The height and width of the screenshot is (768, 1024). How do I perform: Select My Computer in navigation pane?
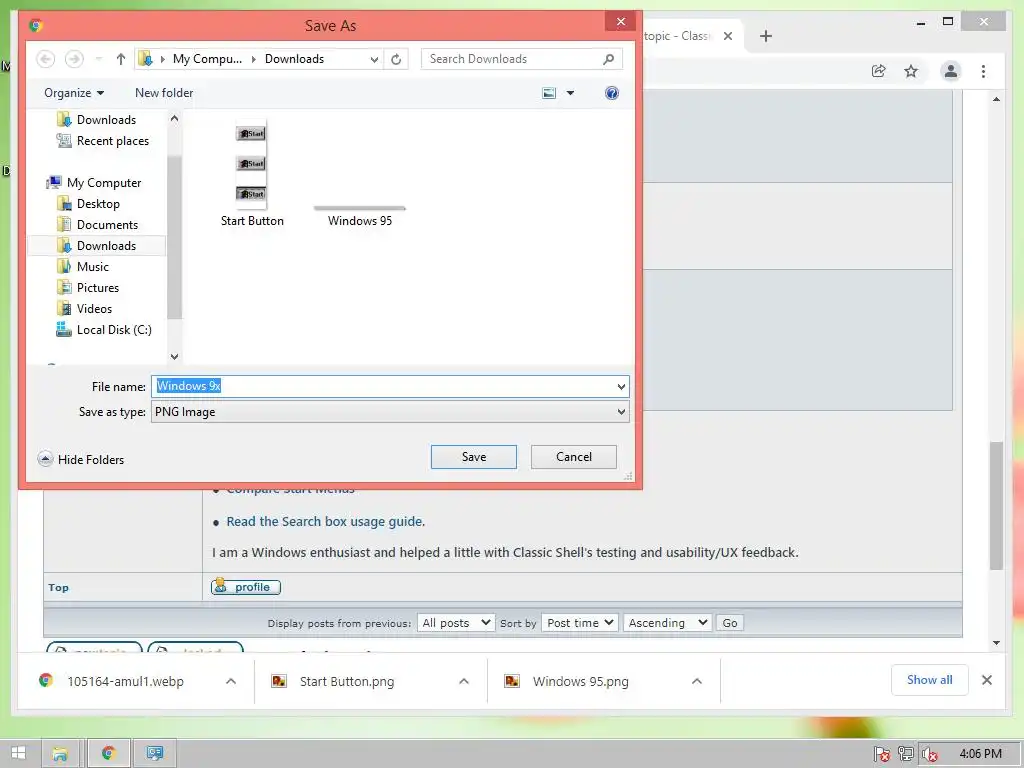click(x=94, y=183)
